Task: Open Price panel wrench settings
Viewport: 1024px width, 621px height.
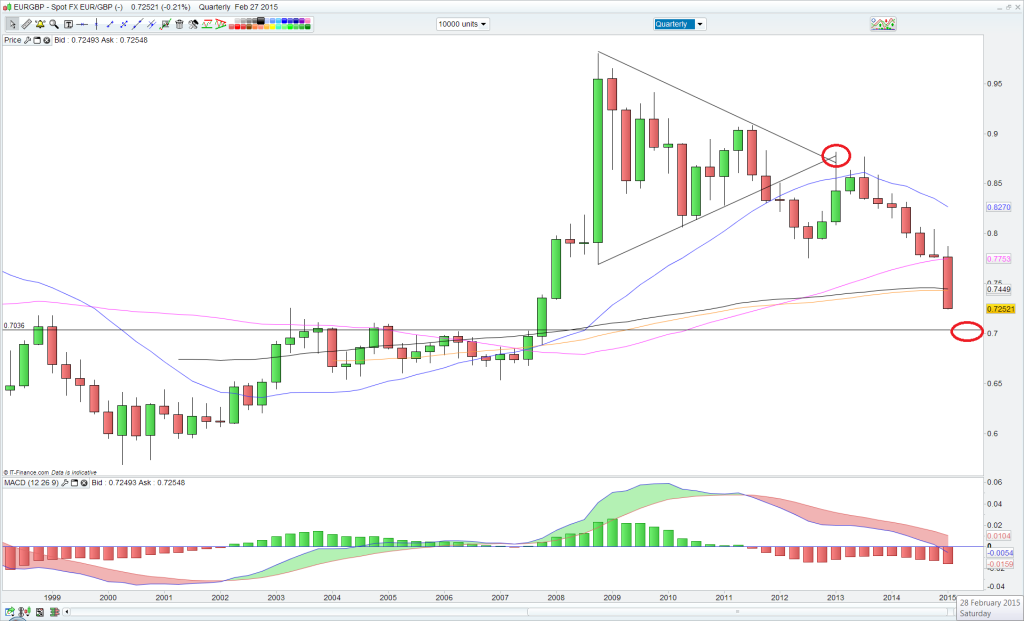Action: [27, 40]
